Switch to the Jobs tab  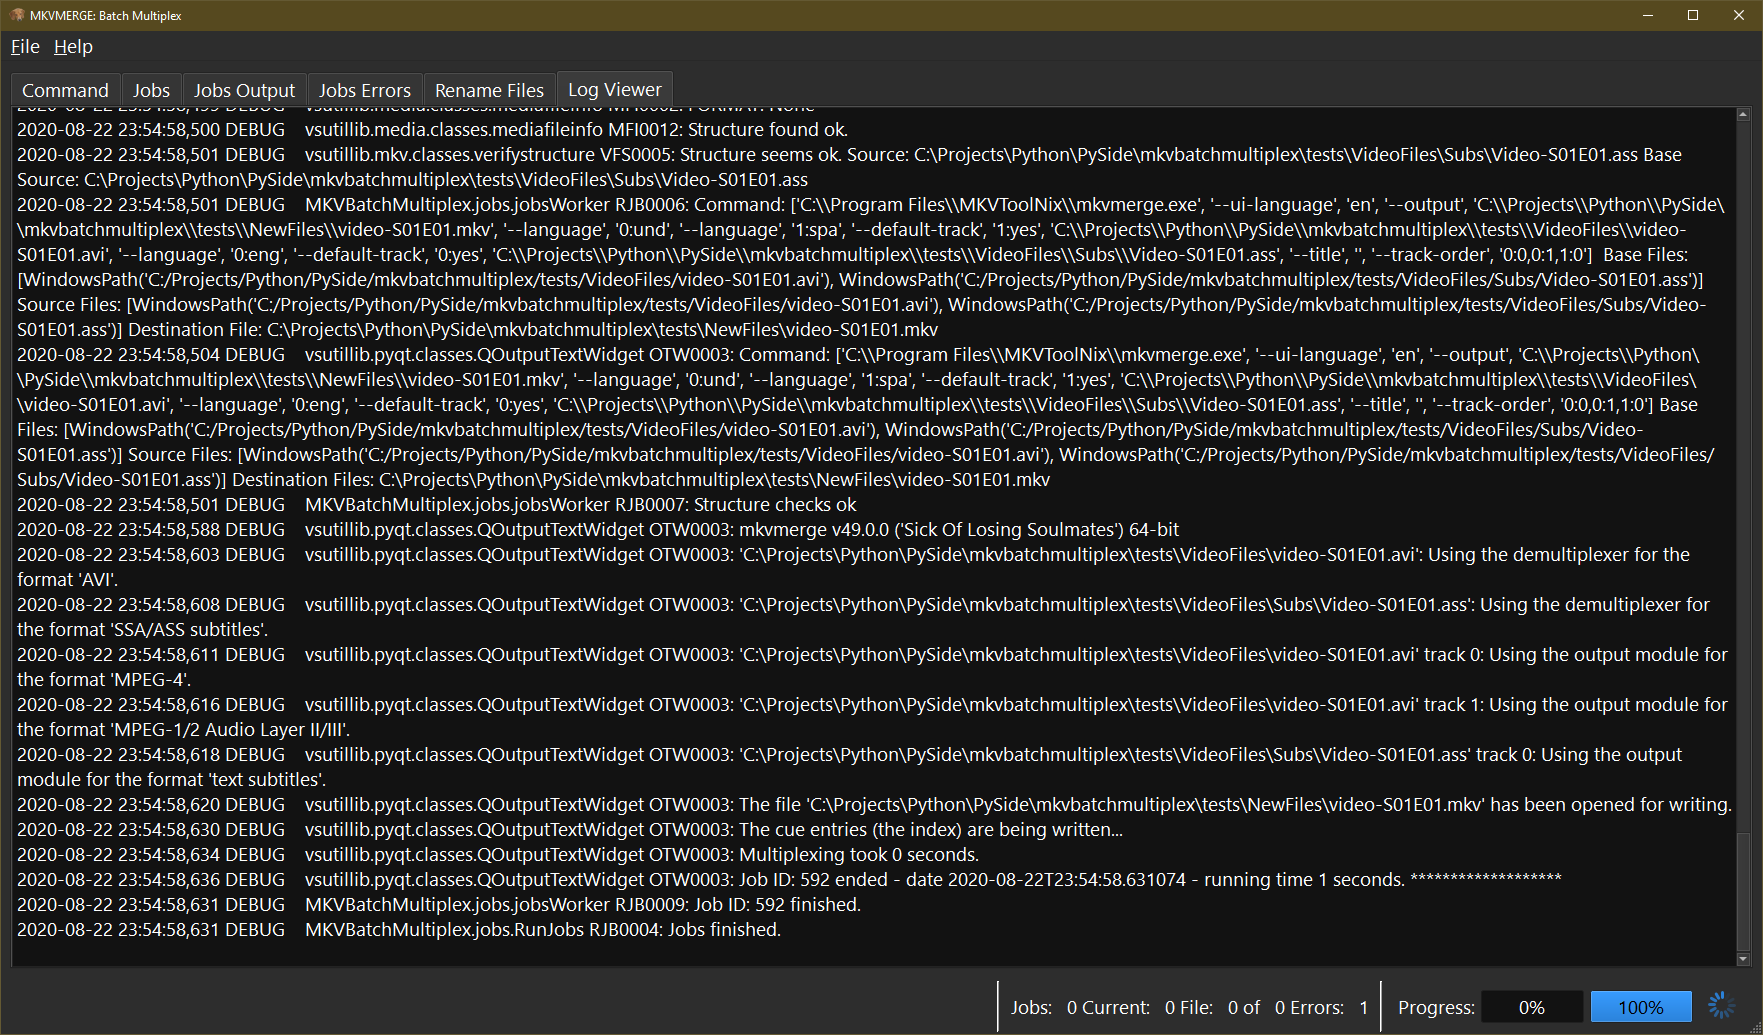tap(152, 90)
